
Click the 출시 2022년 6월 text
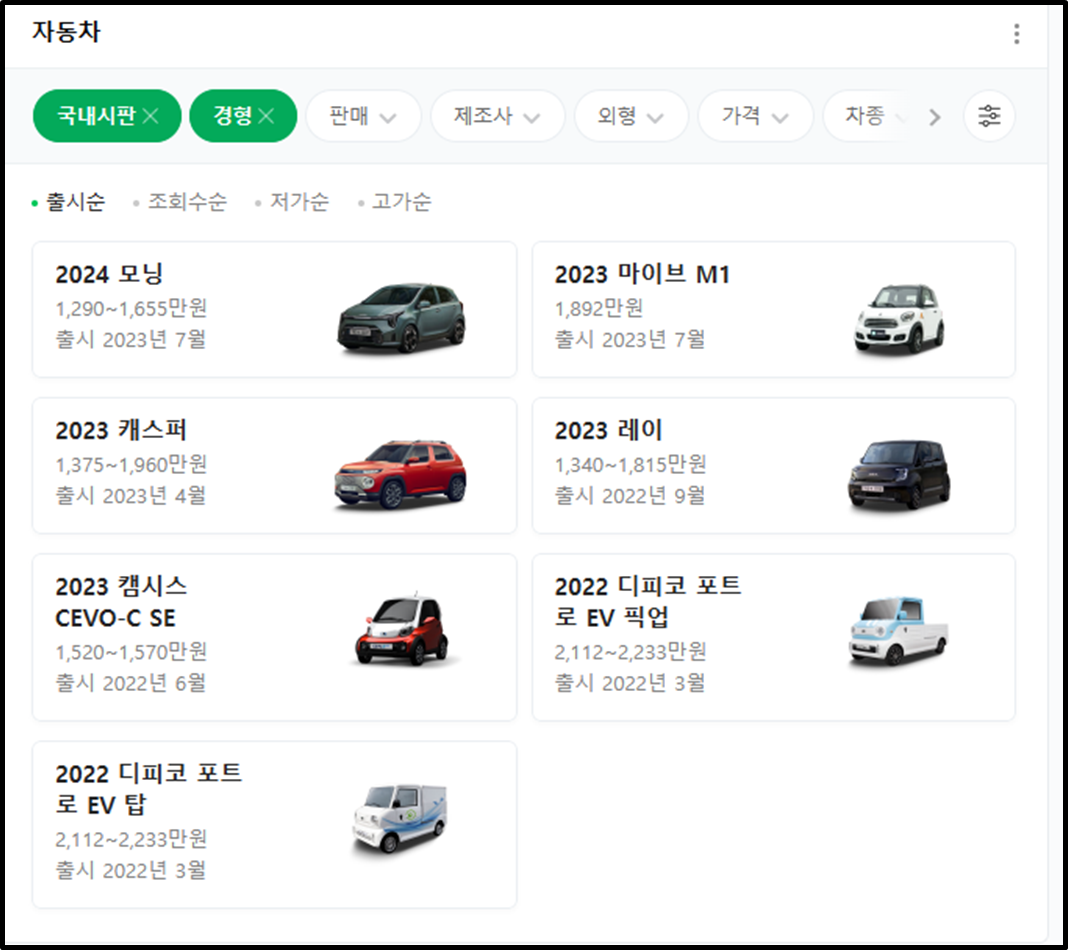coord(130,682)
